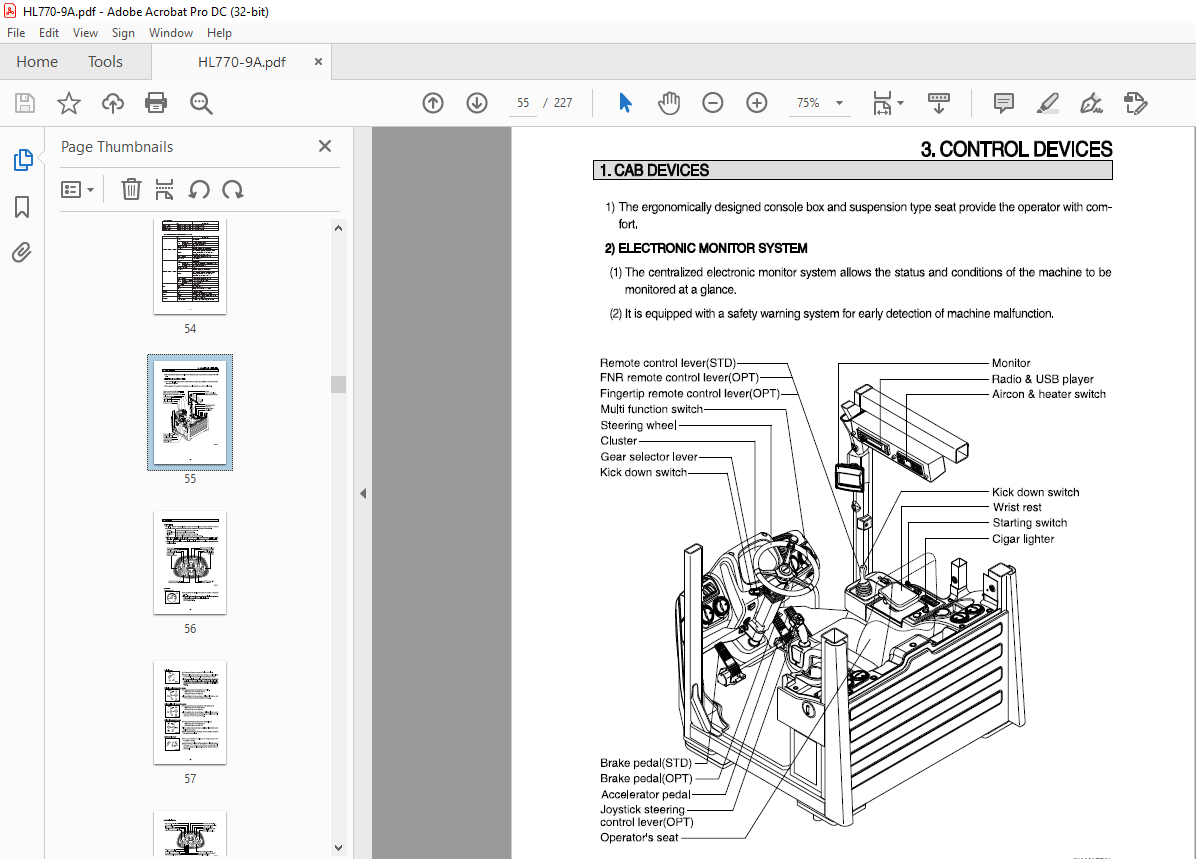The width and height of the screenshot is (1196, 859).
Task: Click the 'Multi function switch' label
Action: point(651,409)
